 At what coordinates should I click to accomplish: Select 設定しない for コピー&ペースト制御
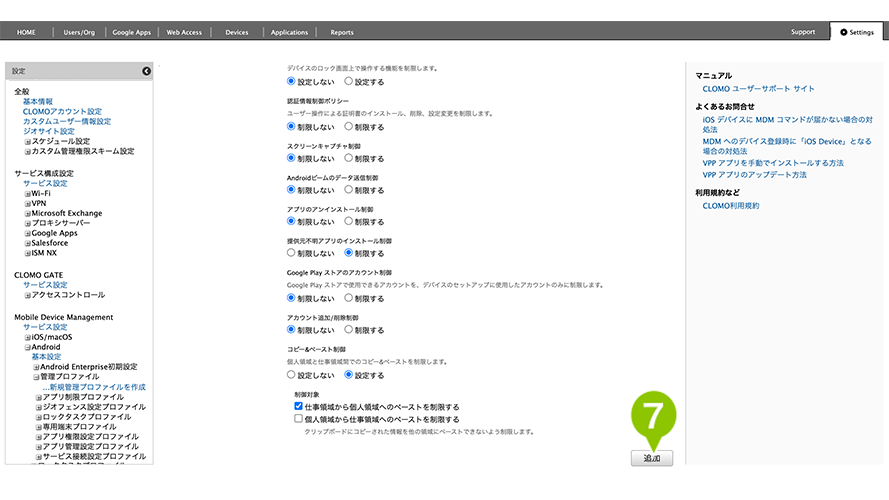(x=291, y=375)
